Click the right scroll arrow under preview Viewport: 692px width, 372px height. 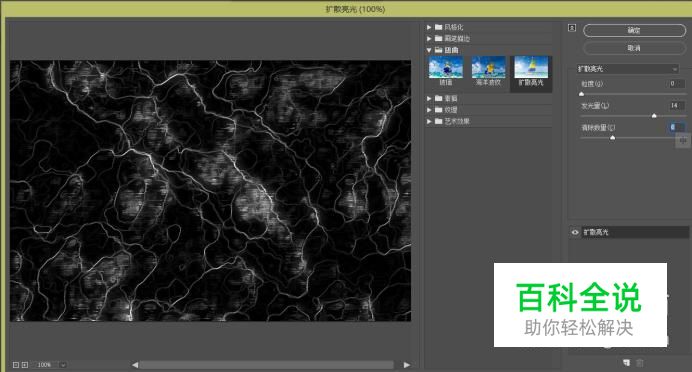pyautogui.click(x=406, y=365)
